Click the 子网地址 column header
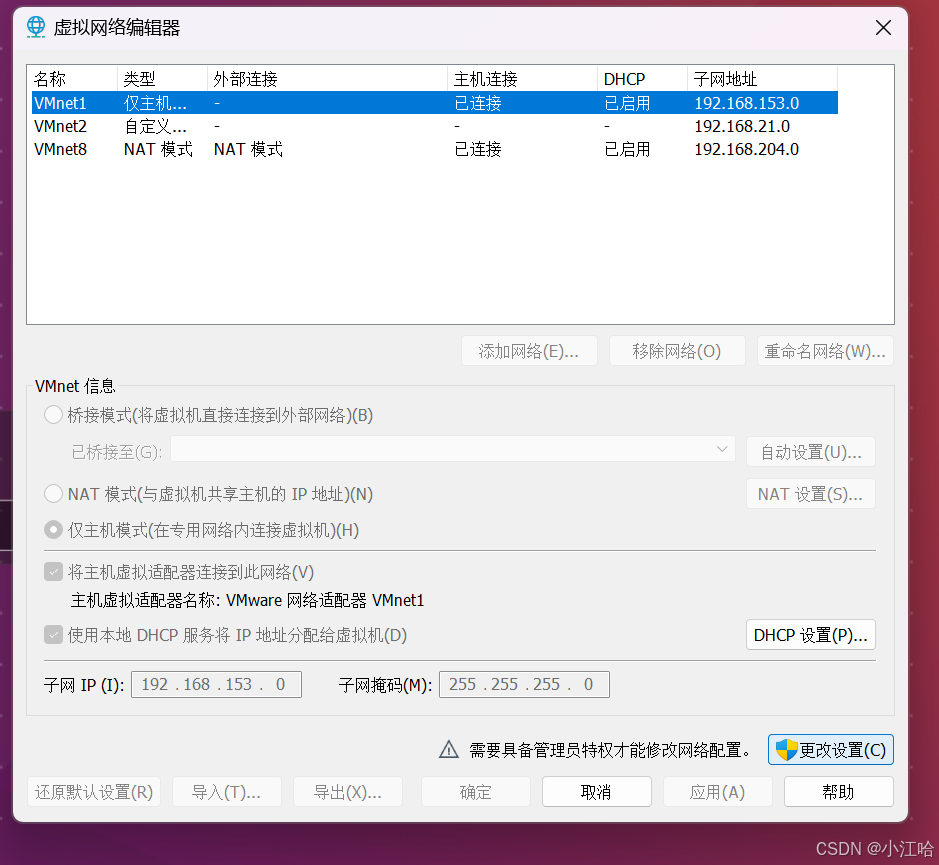The height and width of the screenshot is (865, 939). tap(762, 78)
